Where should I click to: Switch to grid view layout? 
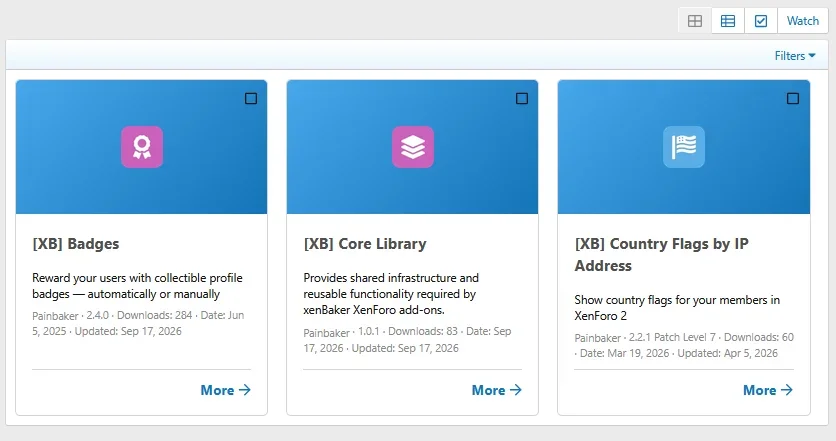[695, 21]
